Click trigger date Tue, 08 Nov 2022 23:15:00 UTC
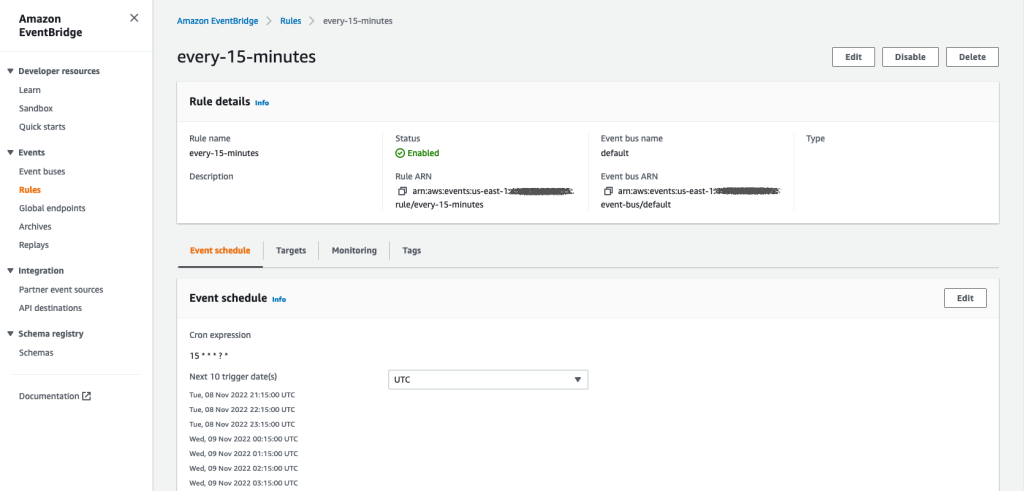This screenshot has width=1024, height=491. [x=242, y=424]
